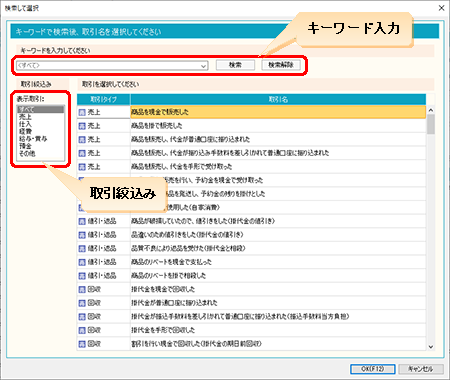The width and height of the screenshot is (450, 380).
Task: Select row 掛代金を手形で回収した
Action: (x=252, y=330)
